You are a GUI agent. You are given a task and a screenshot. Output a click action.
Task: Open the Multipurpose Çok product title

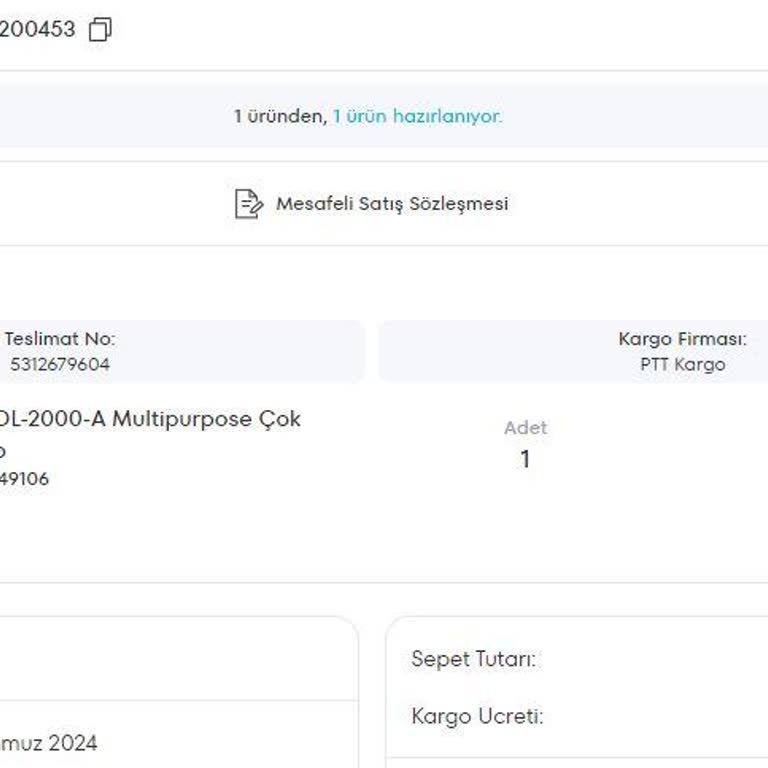coord(150,419)
